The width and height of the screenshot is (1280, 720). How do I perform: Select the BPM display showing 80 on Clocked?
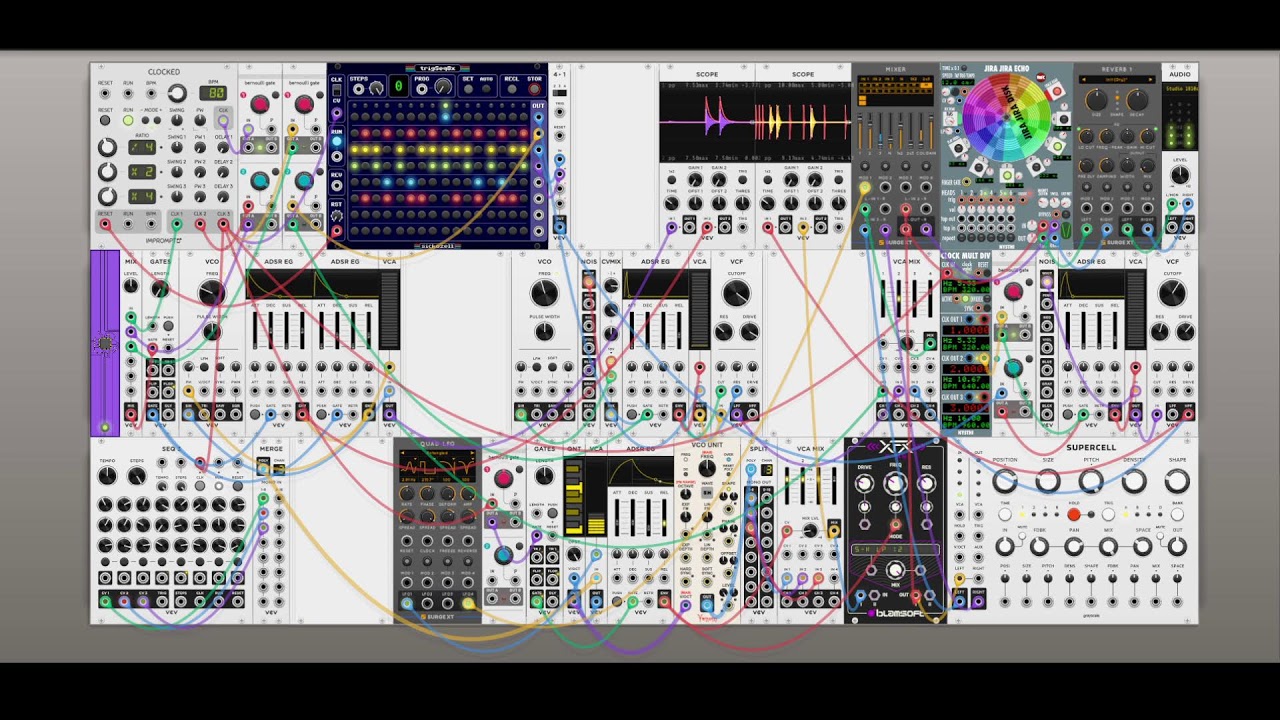pos(213,93)
